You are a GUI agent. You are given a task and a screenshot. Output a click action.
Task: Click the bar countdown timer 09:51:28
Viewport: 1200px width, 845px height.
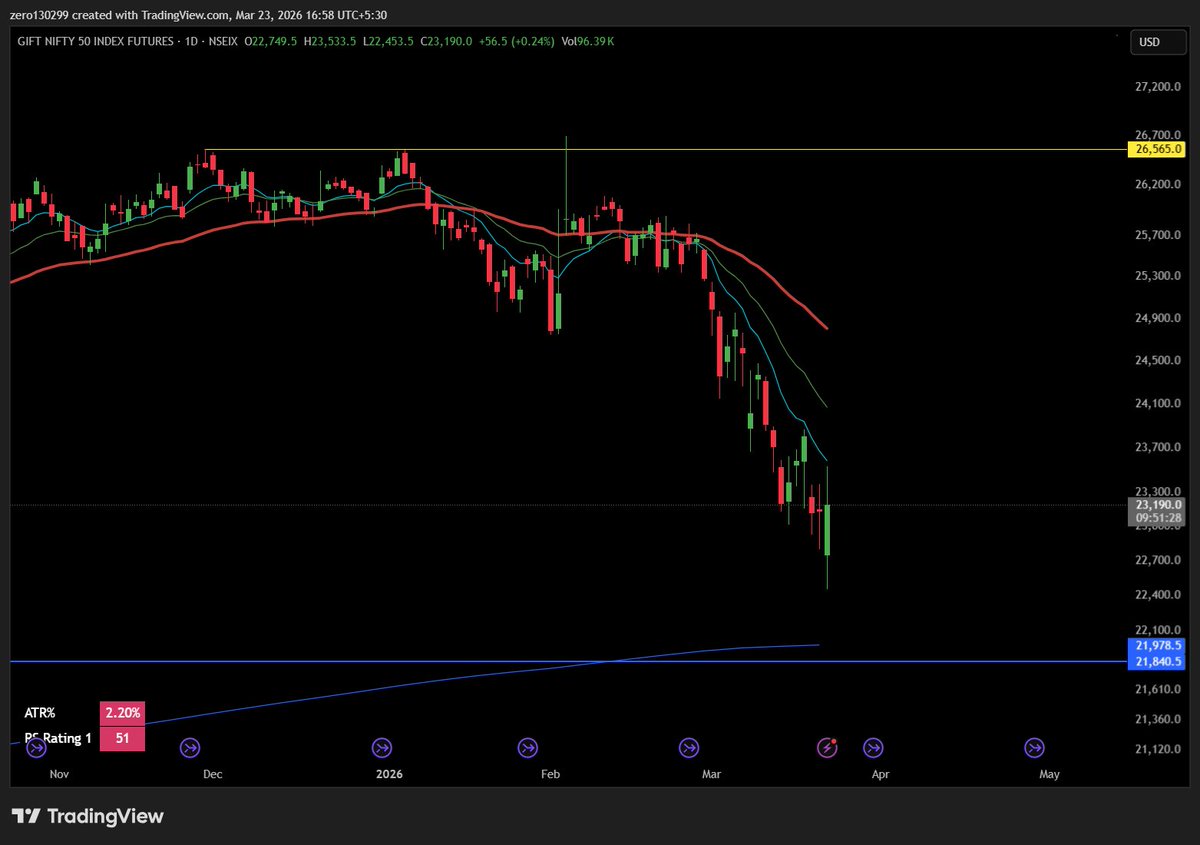pyautogui.click(x=1158, y=518)
